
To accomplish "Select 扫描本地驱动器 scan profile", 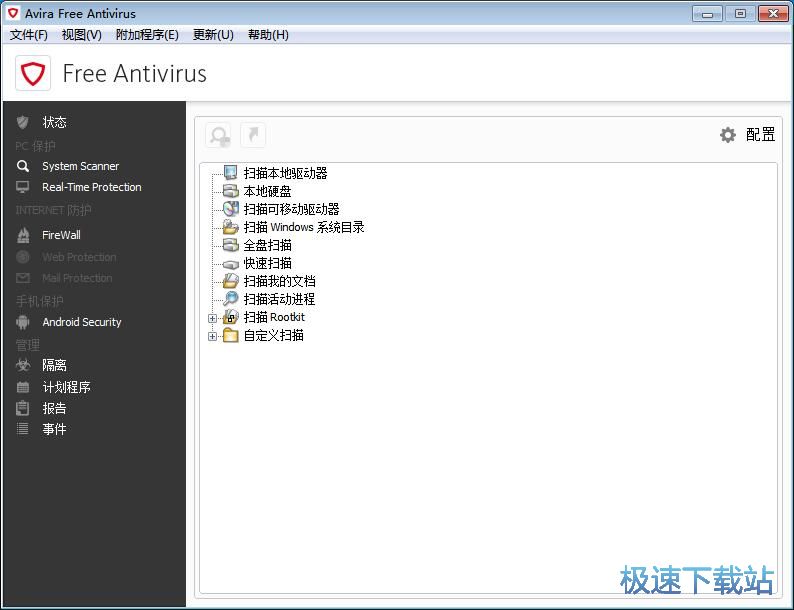I will 286,173.
